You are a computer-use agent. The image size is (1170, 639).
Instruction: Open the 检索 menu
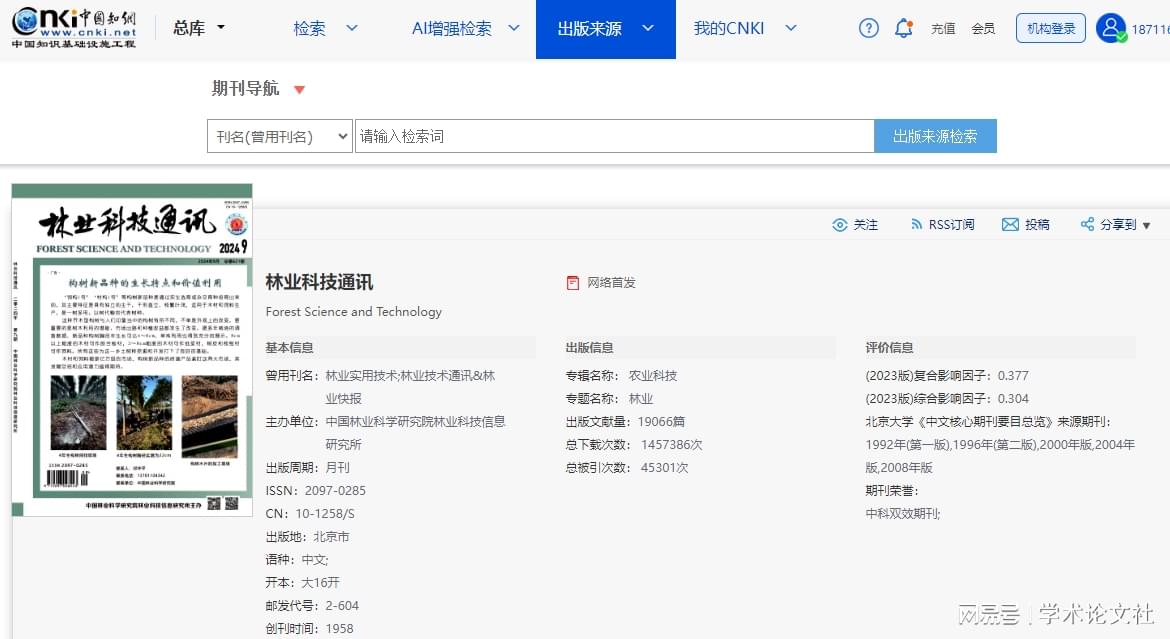(309, 28)
